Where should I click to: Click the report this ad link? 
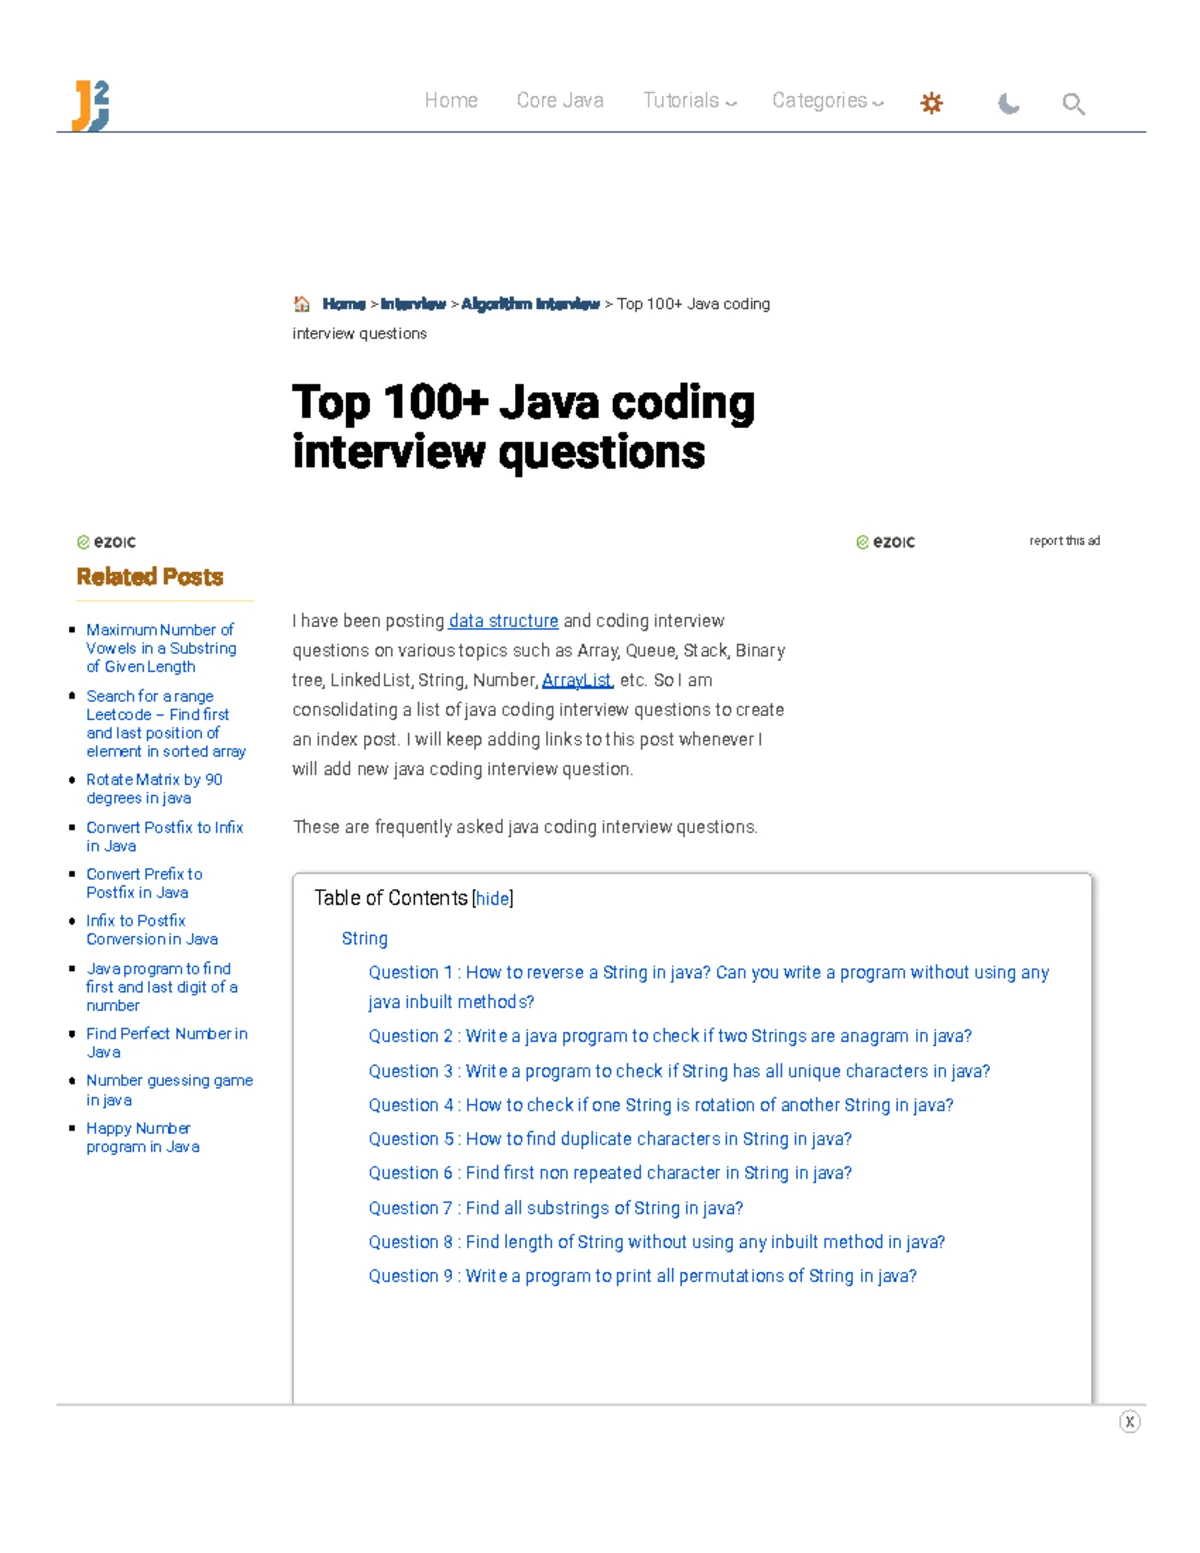pos(1064,541)
